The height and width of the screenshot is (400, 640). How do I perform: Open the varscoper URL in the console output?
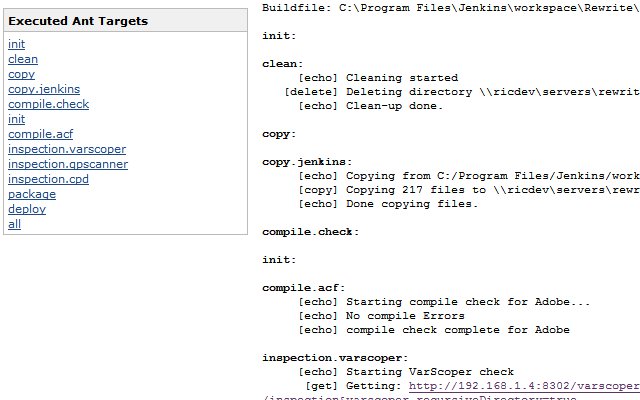tap(524, 386)
